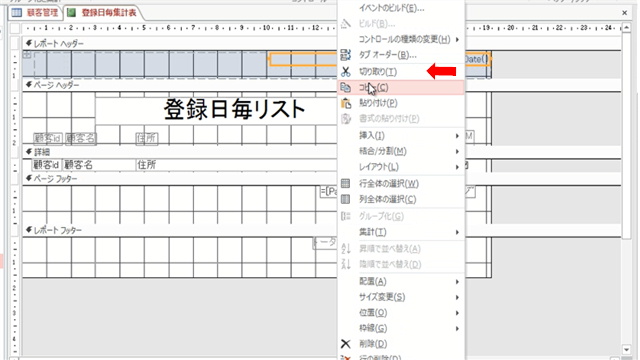
Task: Select the 登録日毎リスト title label
Action: pos(234,110)
